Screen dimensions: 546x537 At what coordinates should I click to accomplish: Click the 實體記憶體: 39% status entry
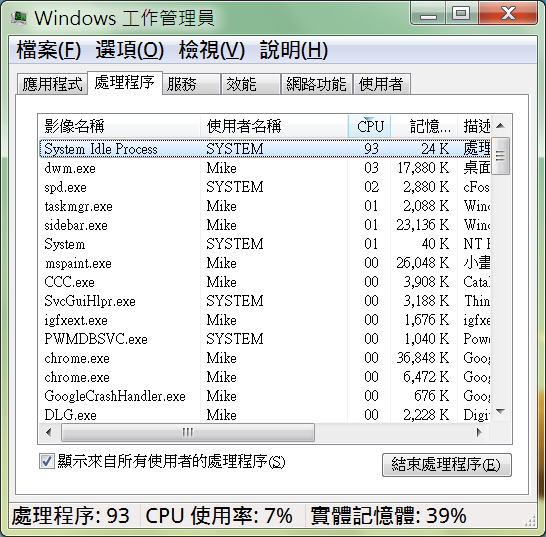pos(388,516)
